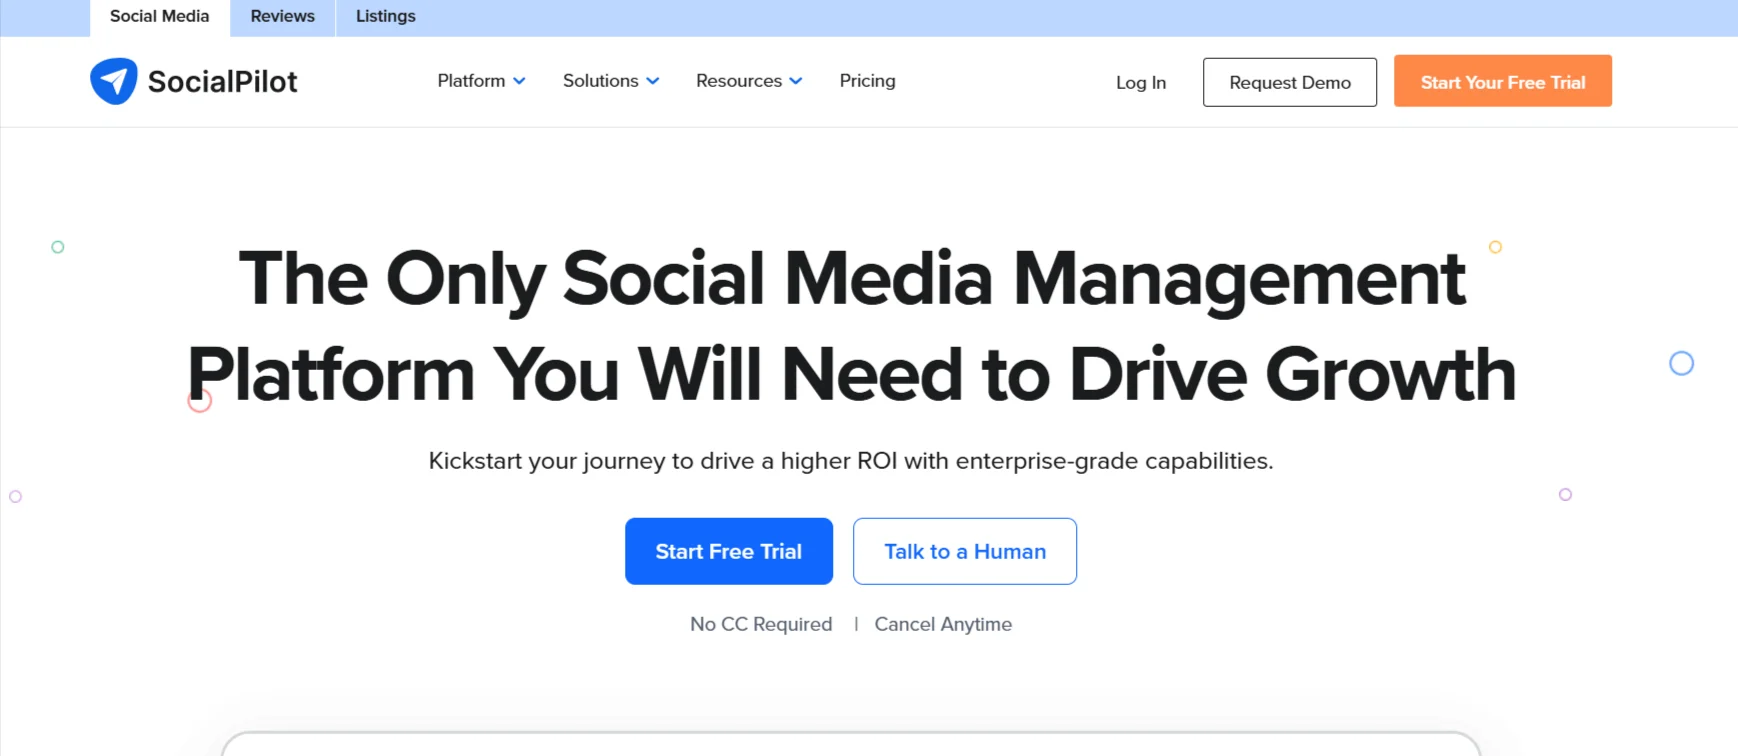The image size is (1738, 756).
Task: Click the No CC Required text
Action: pos(760,623)
